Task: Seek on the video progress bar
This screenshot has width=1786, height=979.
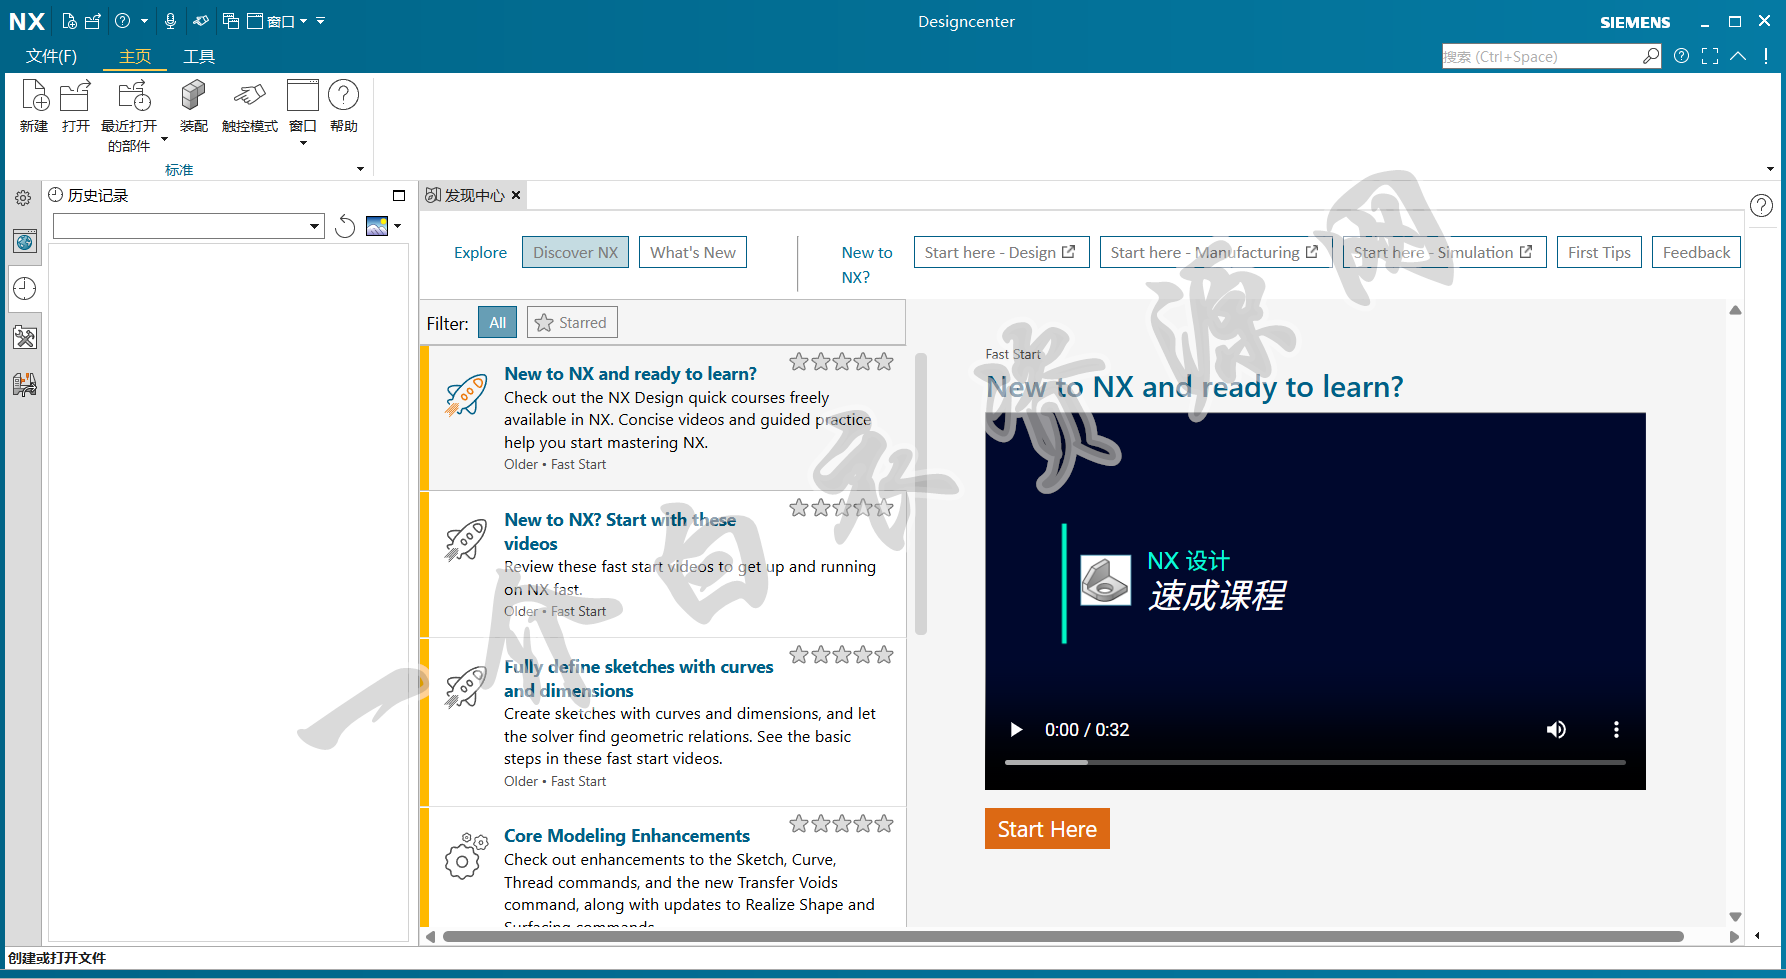Action: click(x=1315, y=762)
